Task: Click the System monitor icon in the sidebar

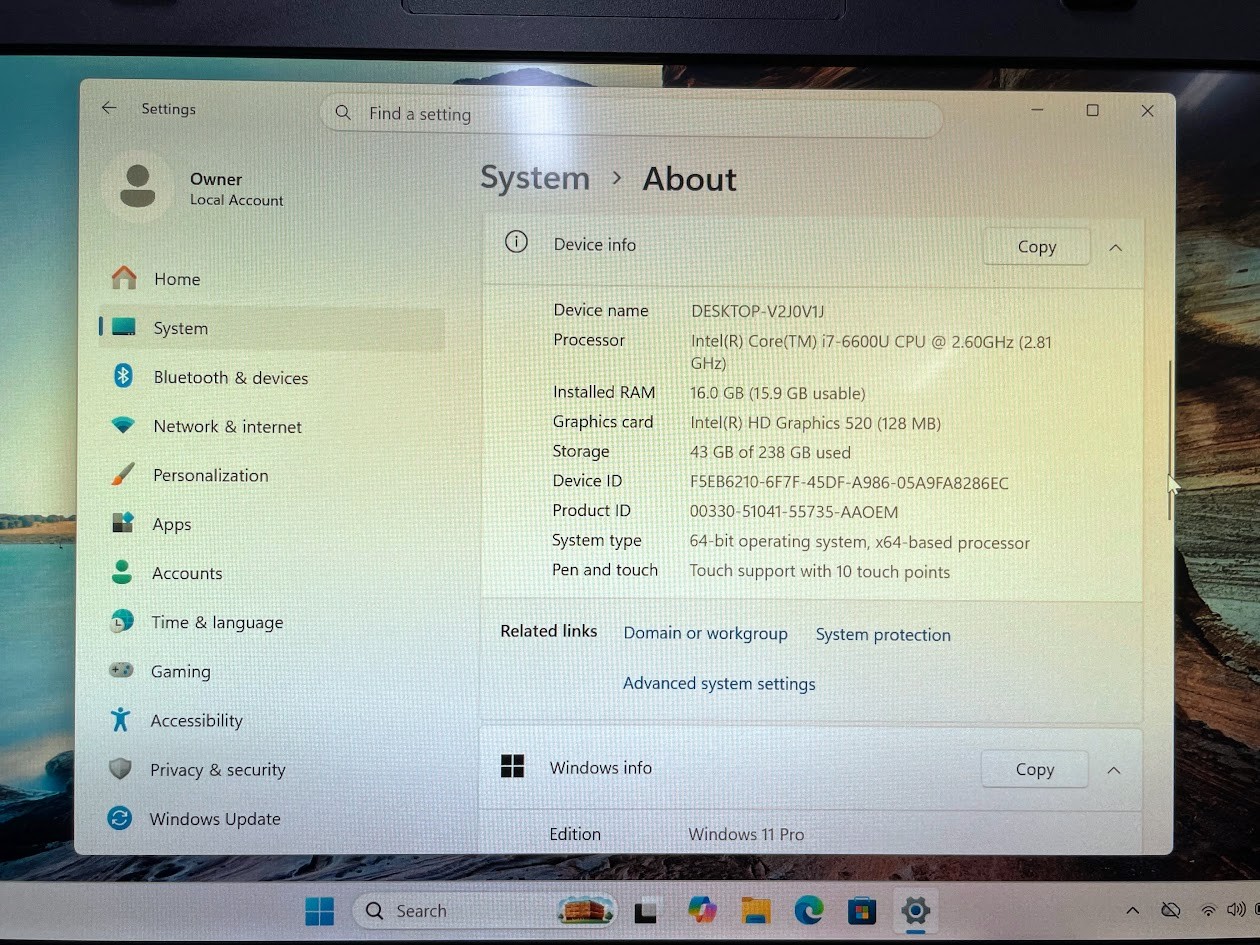Action: [124, 327]
